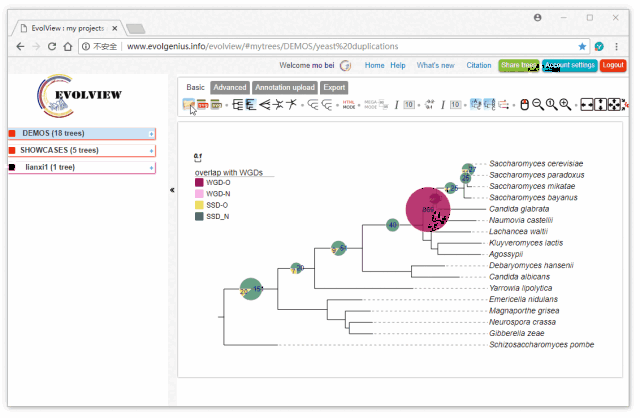The height and width of the screenshot is (418, 640).
Task: Select the fit canvas width icon
Action: [x=587, y=105]
